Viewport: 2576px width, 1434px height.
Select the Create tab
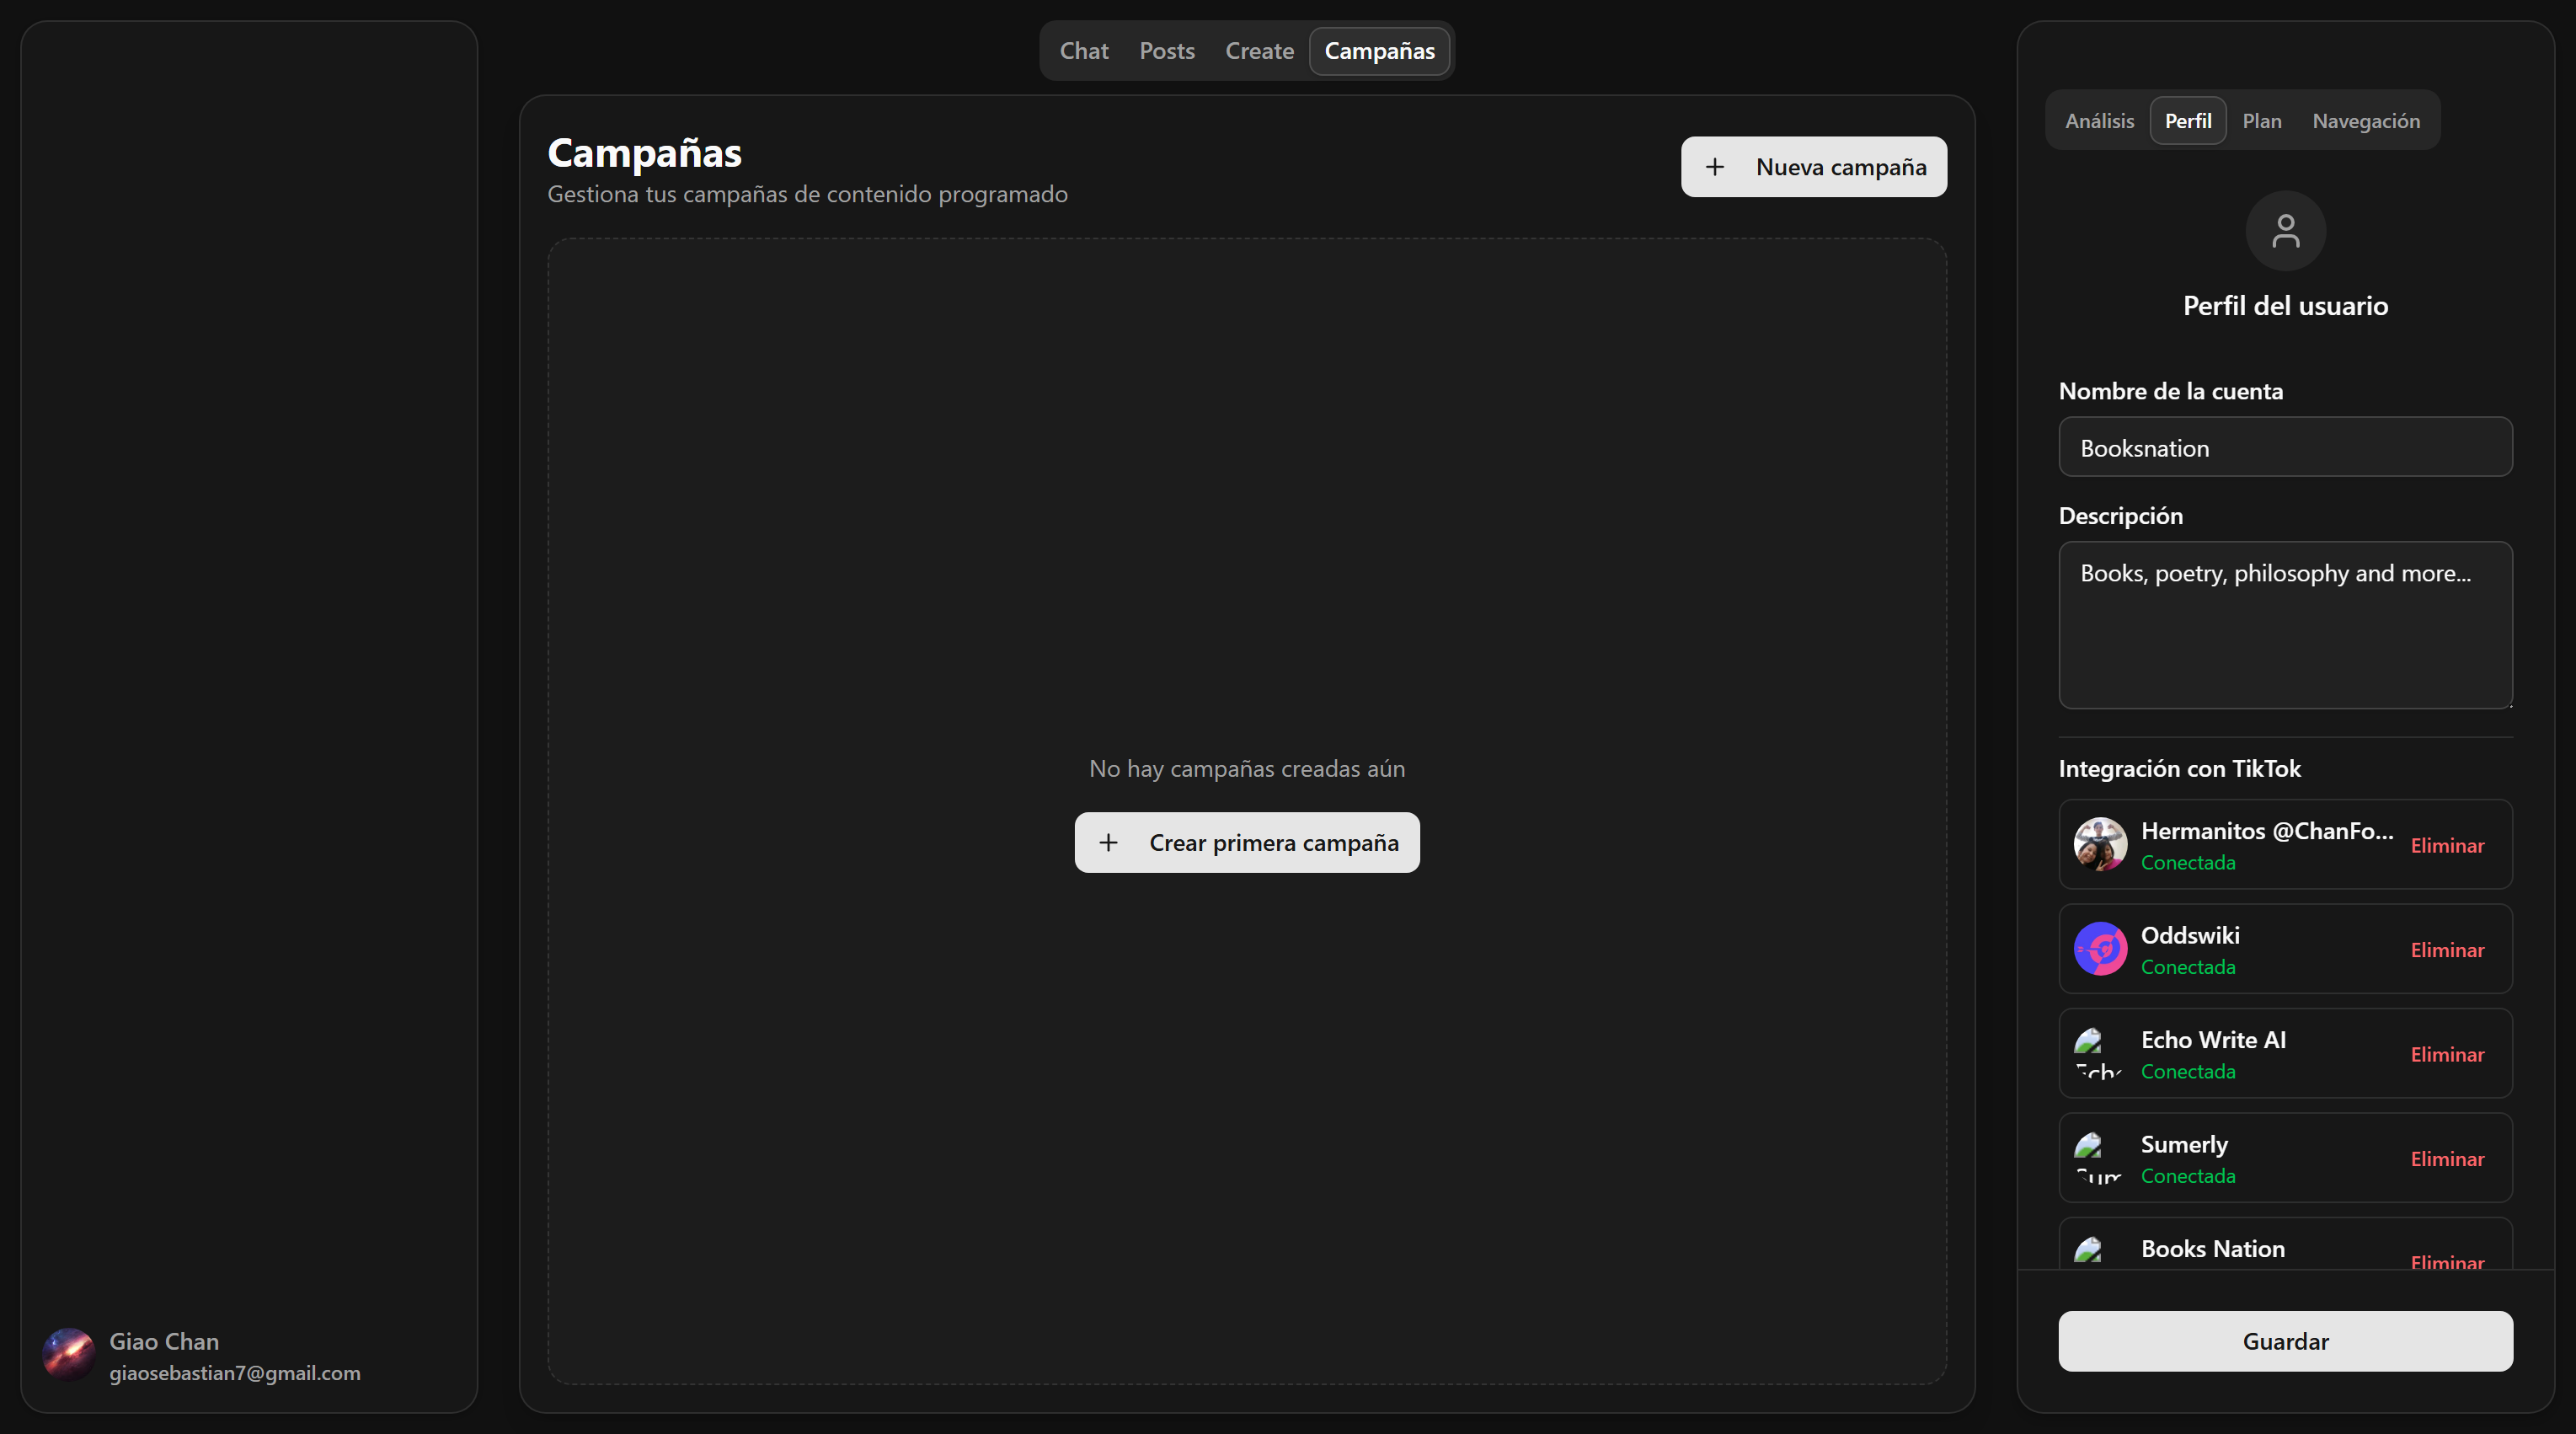click(1258, 50)
